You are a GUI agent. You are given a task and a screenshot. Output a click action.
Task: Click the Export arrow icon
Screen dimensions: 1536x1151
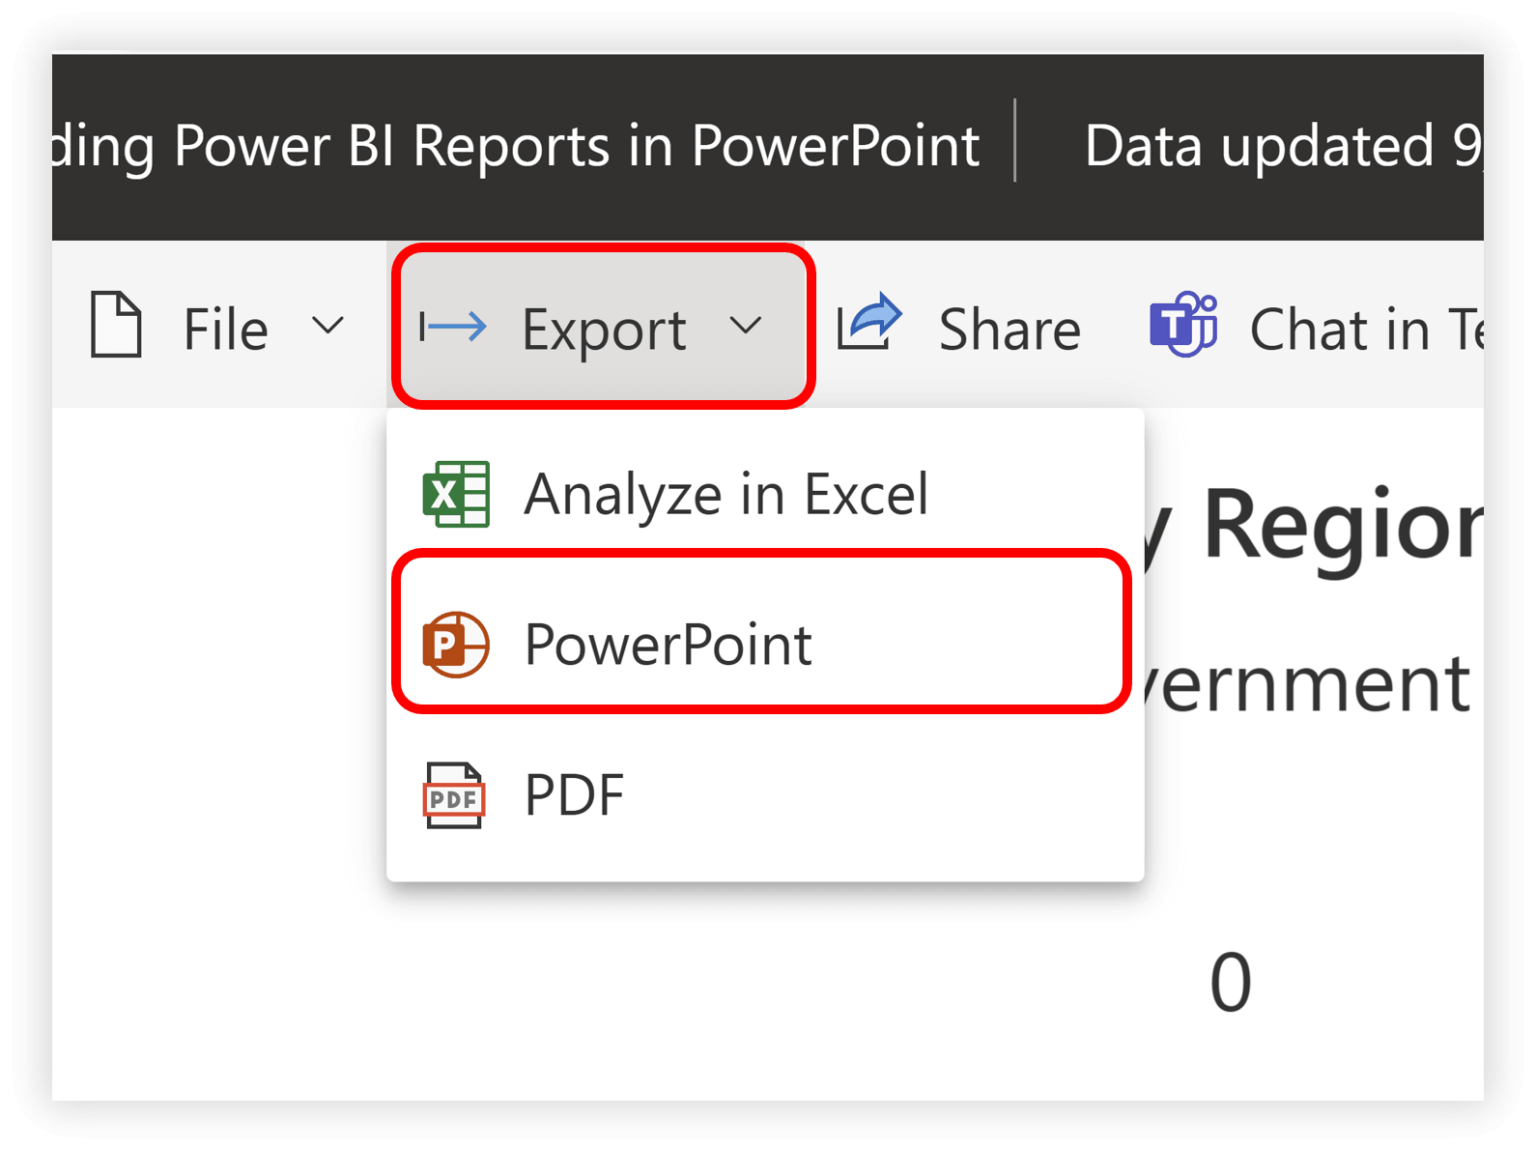452,324
